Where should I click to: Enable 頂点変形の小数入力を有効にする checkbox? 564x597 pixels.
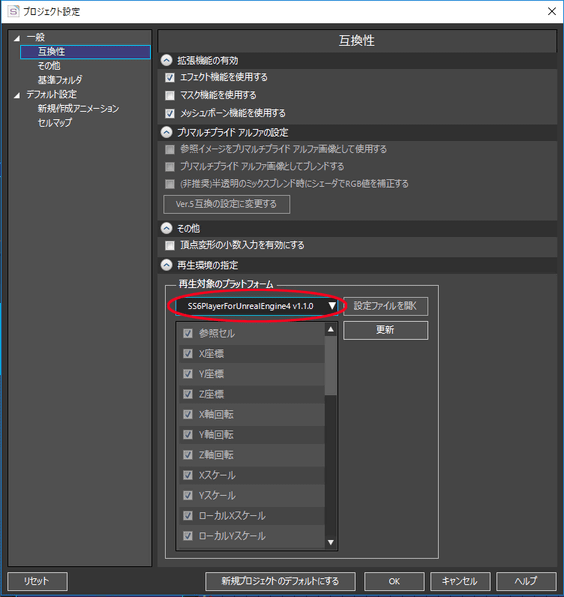[170, 245]
